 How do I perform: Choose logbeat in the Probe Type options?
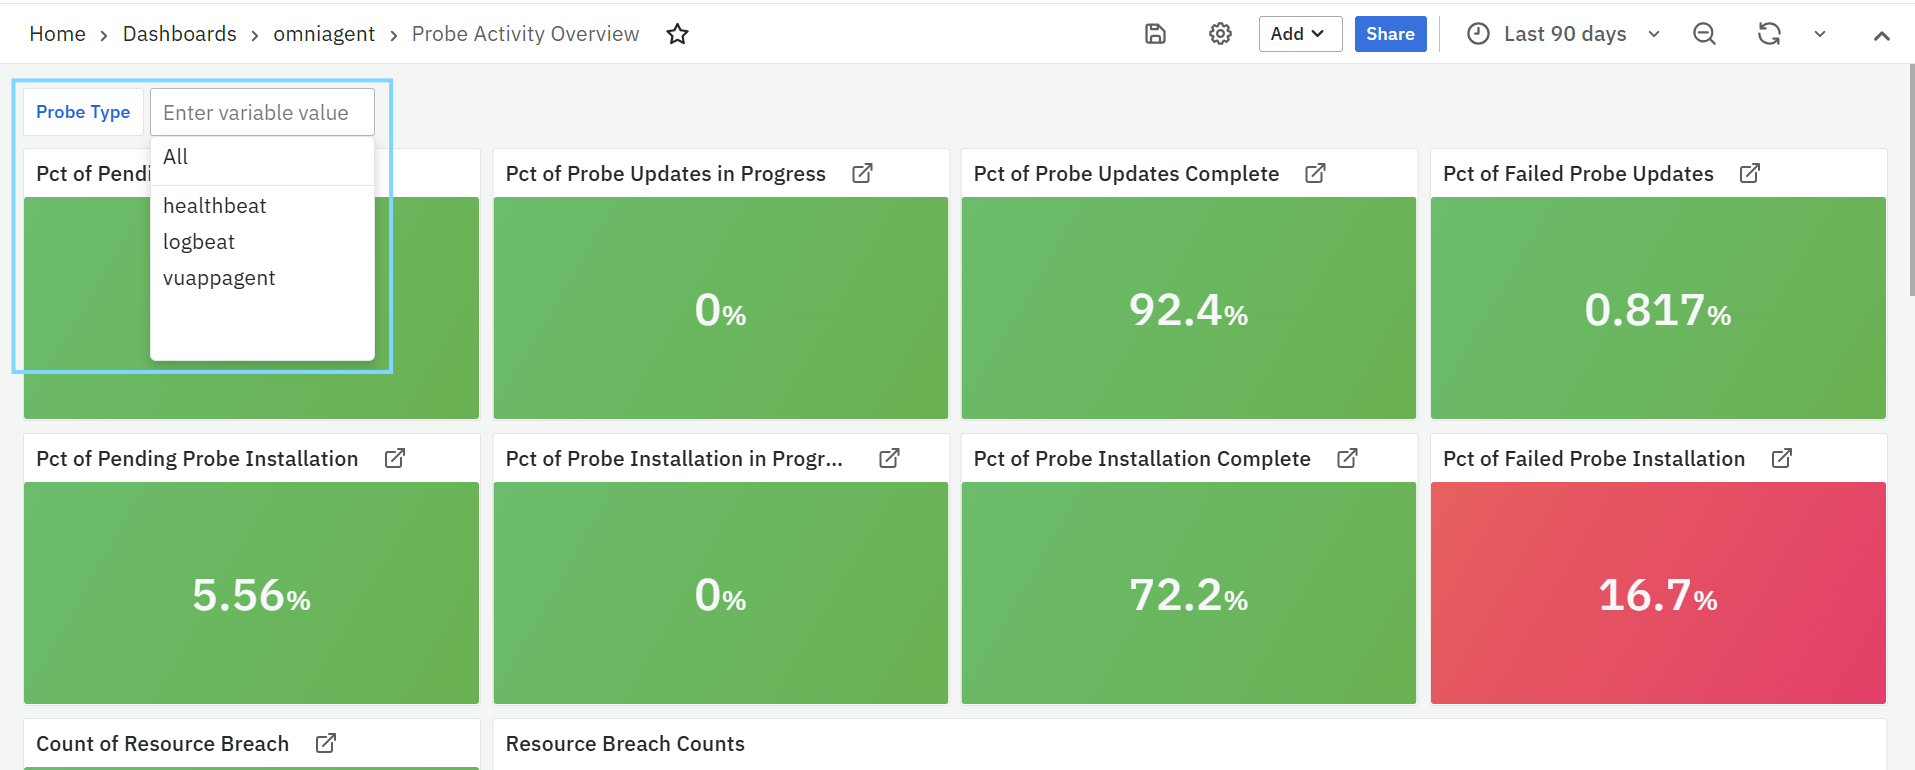click(x=199, y=242)
